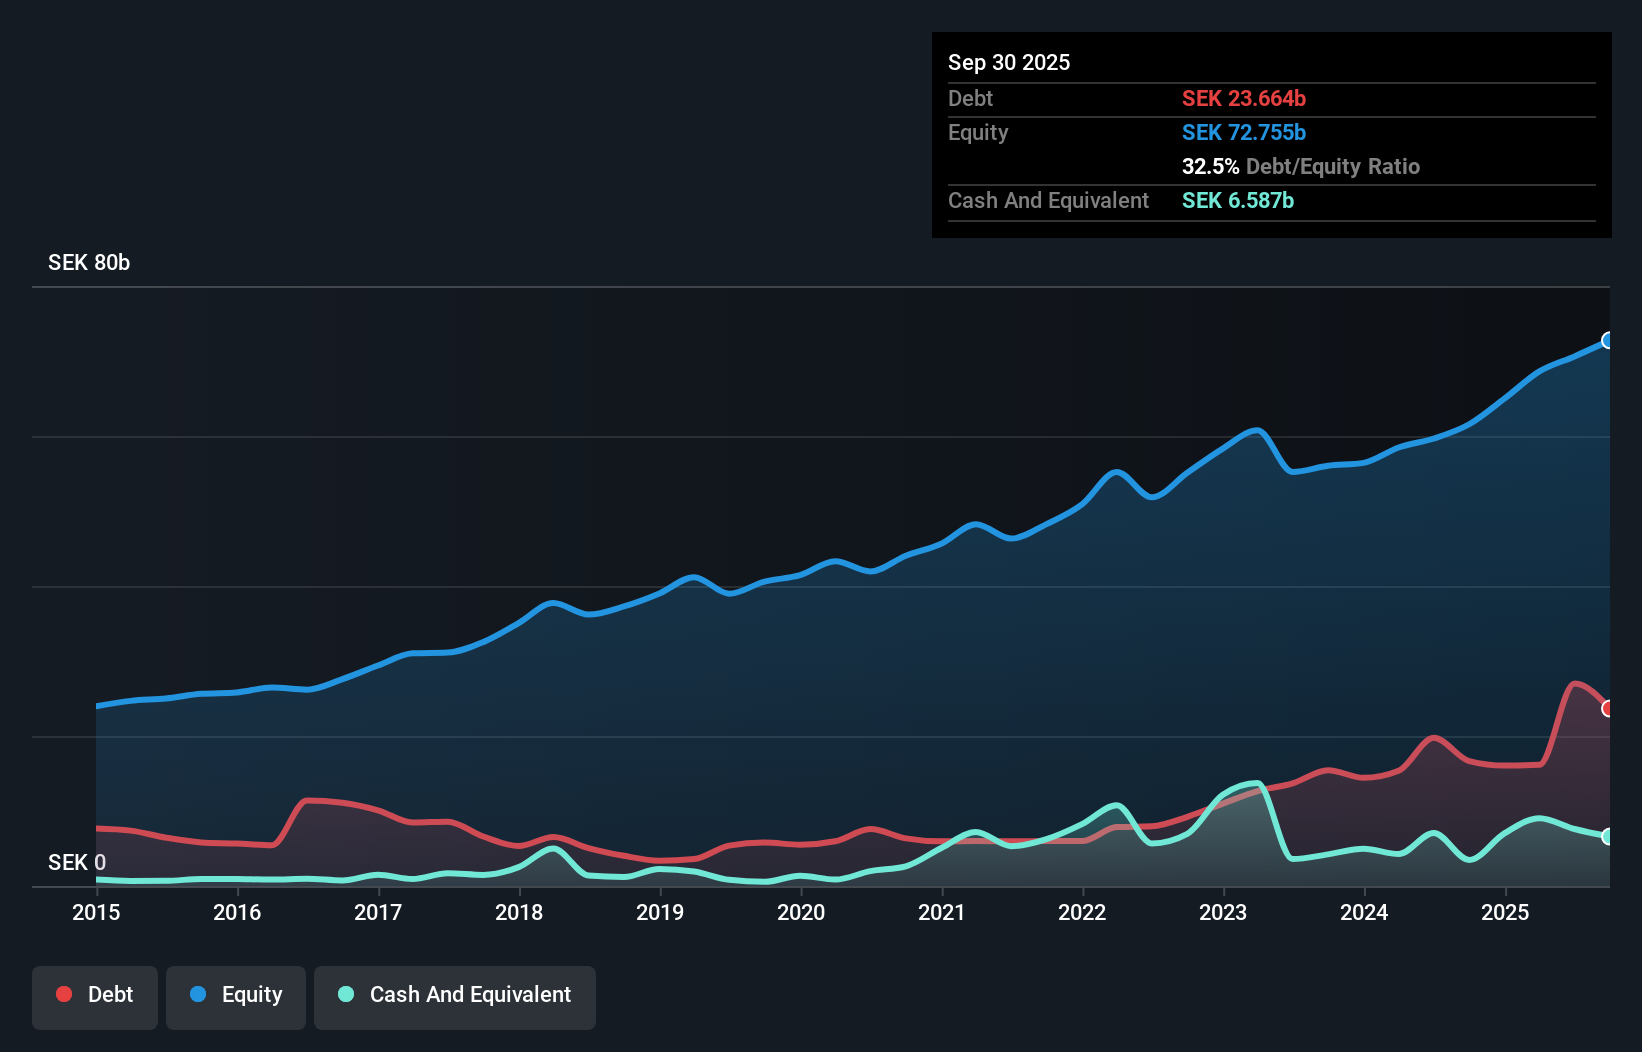Click the SEK 80b gridline label

click(88, 262)
